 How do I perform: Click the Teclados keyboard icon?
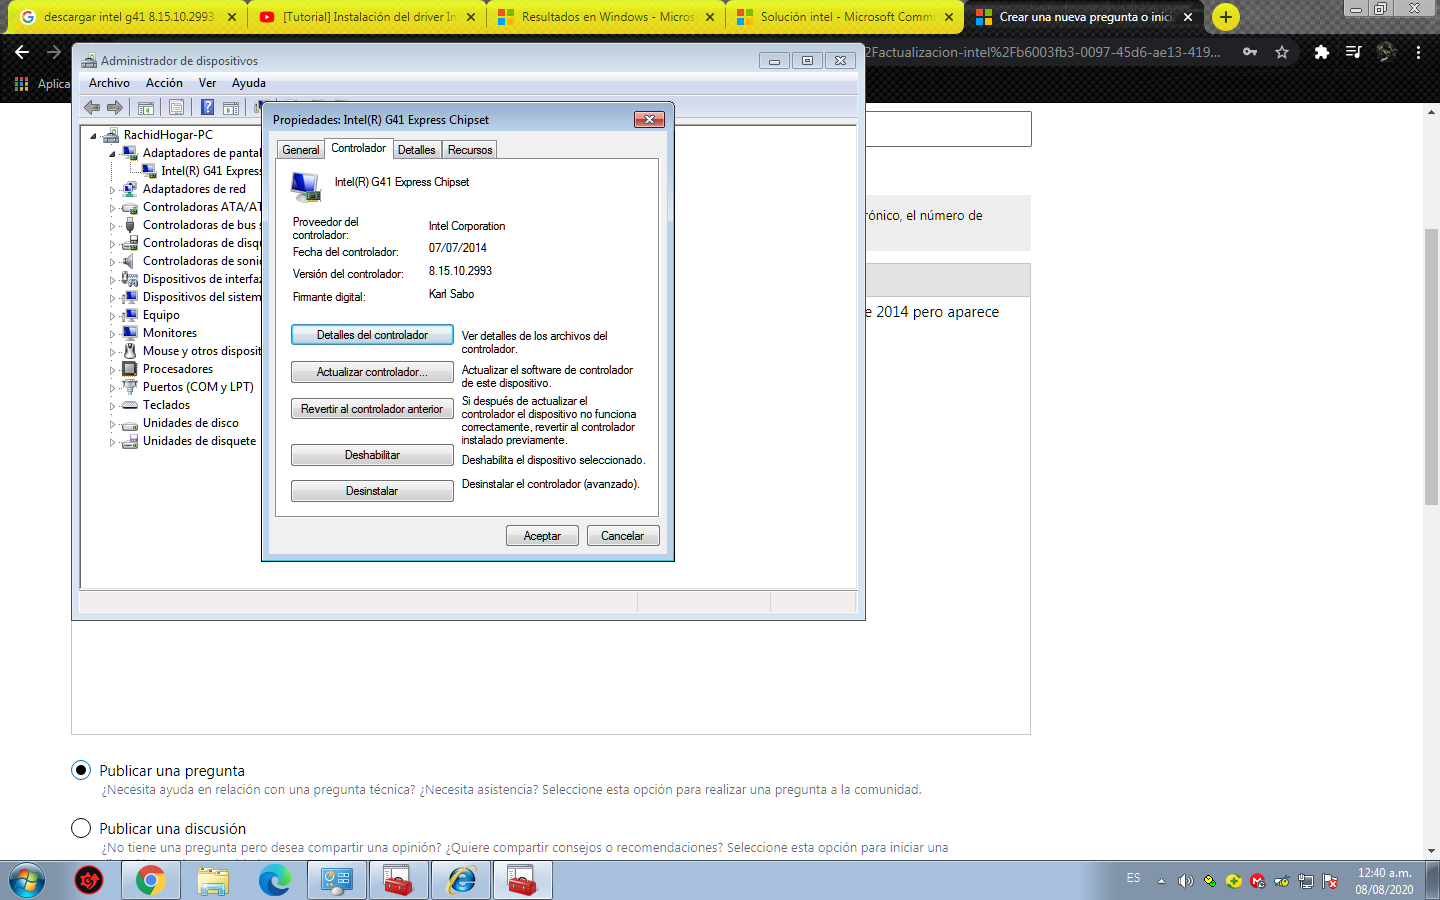point(129,405)
